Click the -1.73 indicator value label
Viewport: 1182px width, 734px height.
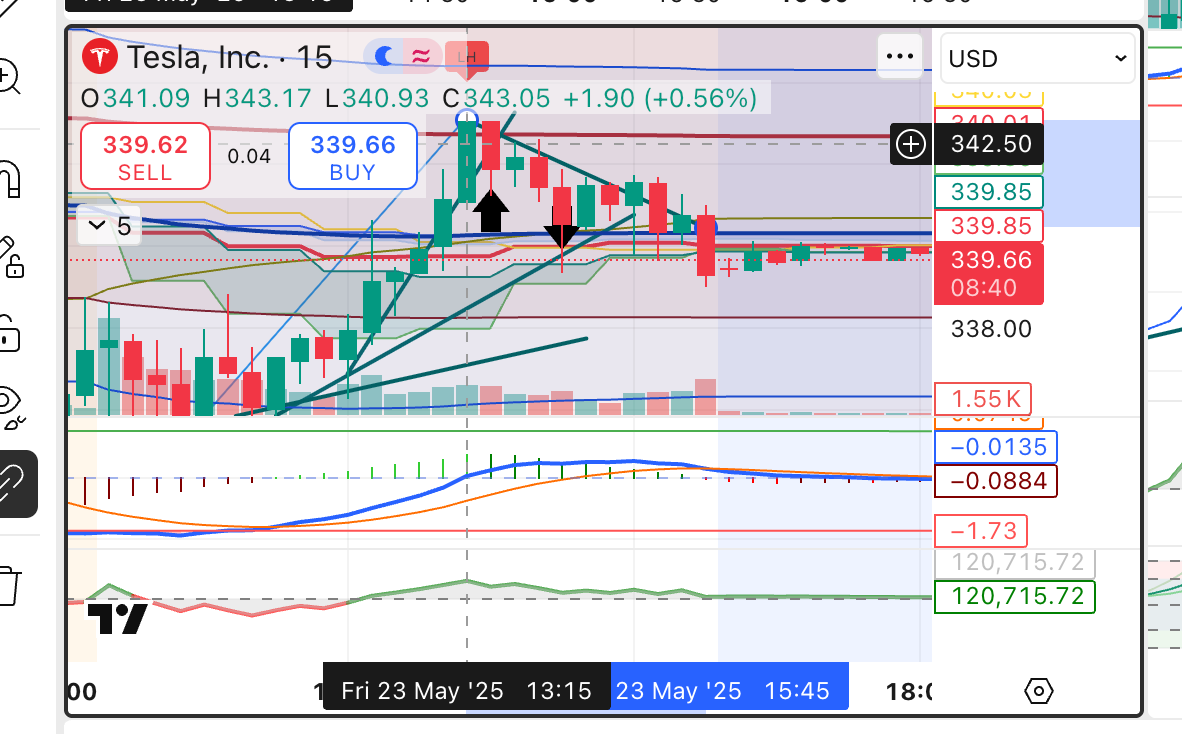click(x=981, y=531)
